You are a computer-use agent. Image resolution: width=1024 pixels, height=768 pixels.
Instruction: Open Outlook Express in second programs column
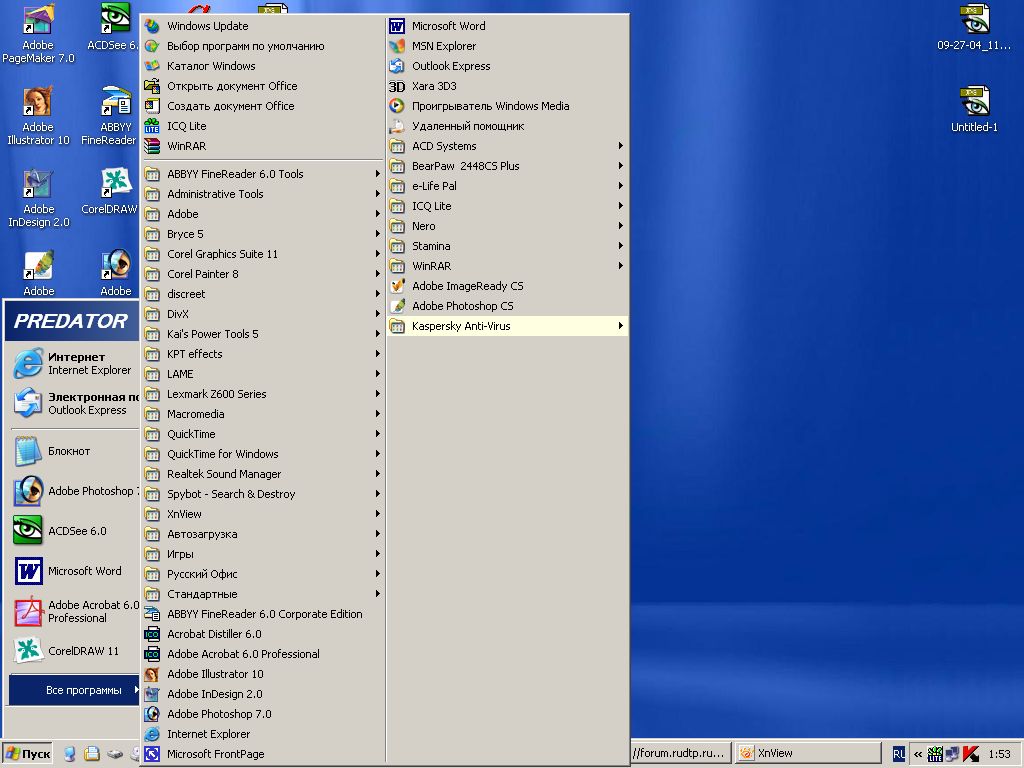507,66
